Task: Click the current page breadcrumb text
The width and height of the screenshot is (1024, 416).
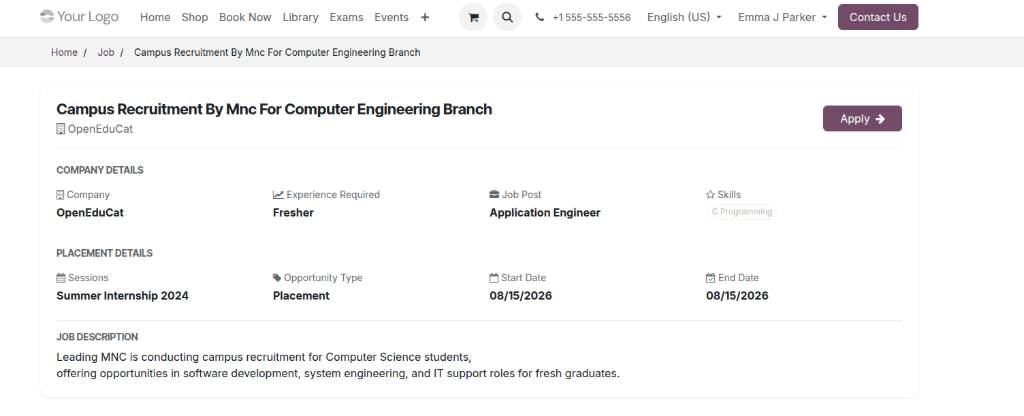Action: pos(277,52)
